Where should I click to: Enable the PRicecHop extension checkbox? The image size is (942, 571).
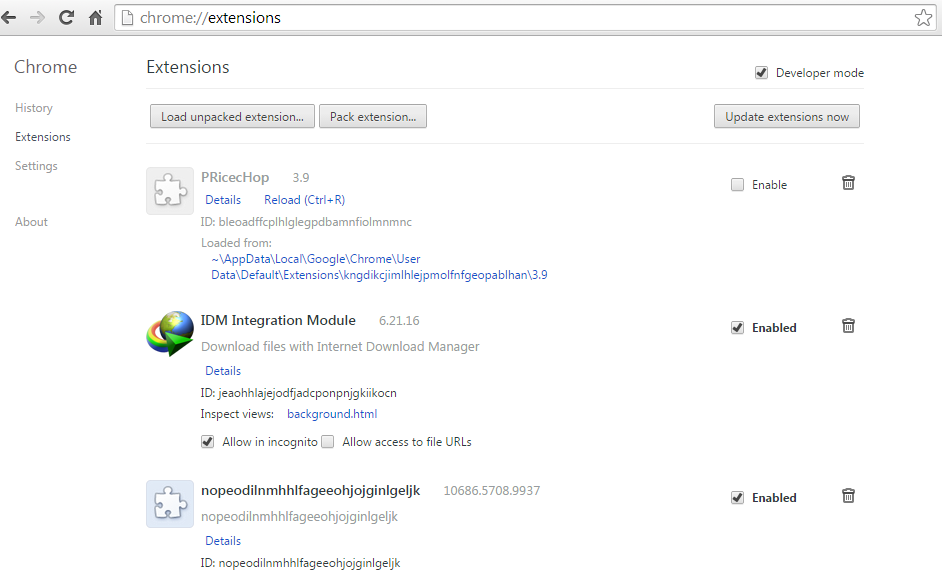(x=737, y=185)
